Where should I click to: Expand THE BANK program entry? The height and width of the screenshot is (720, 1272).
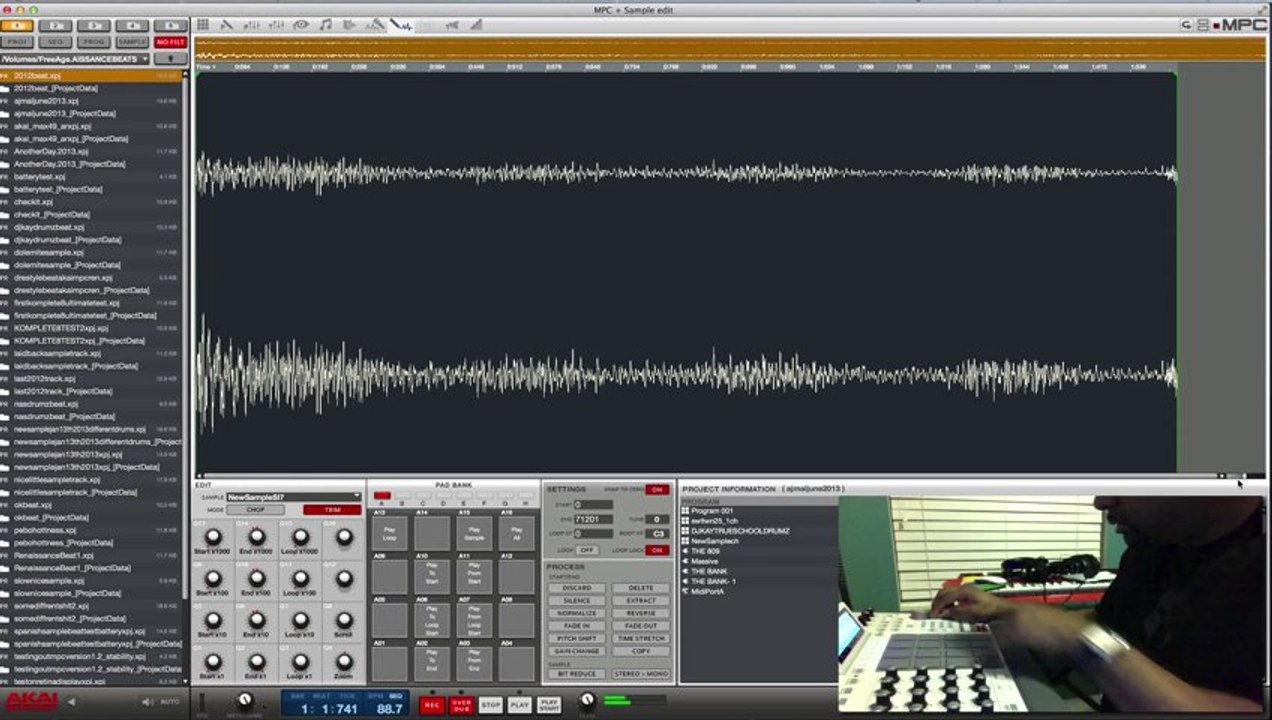pos(708,571)
